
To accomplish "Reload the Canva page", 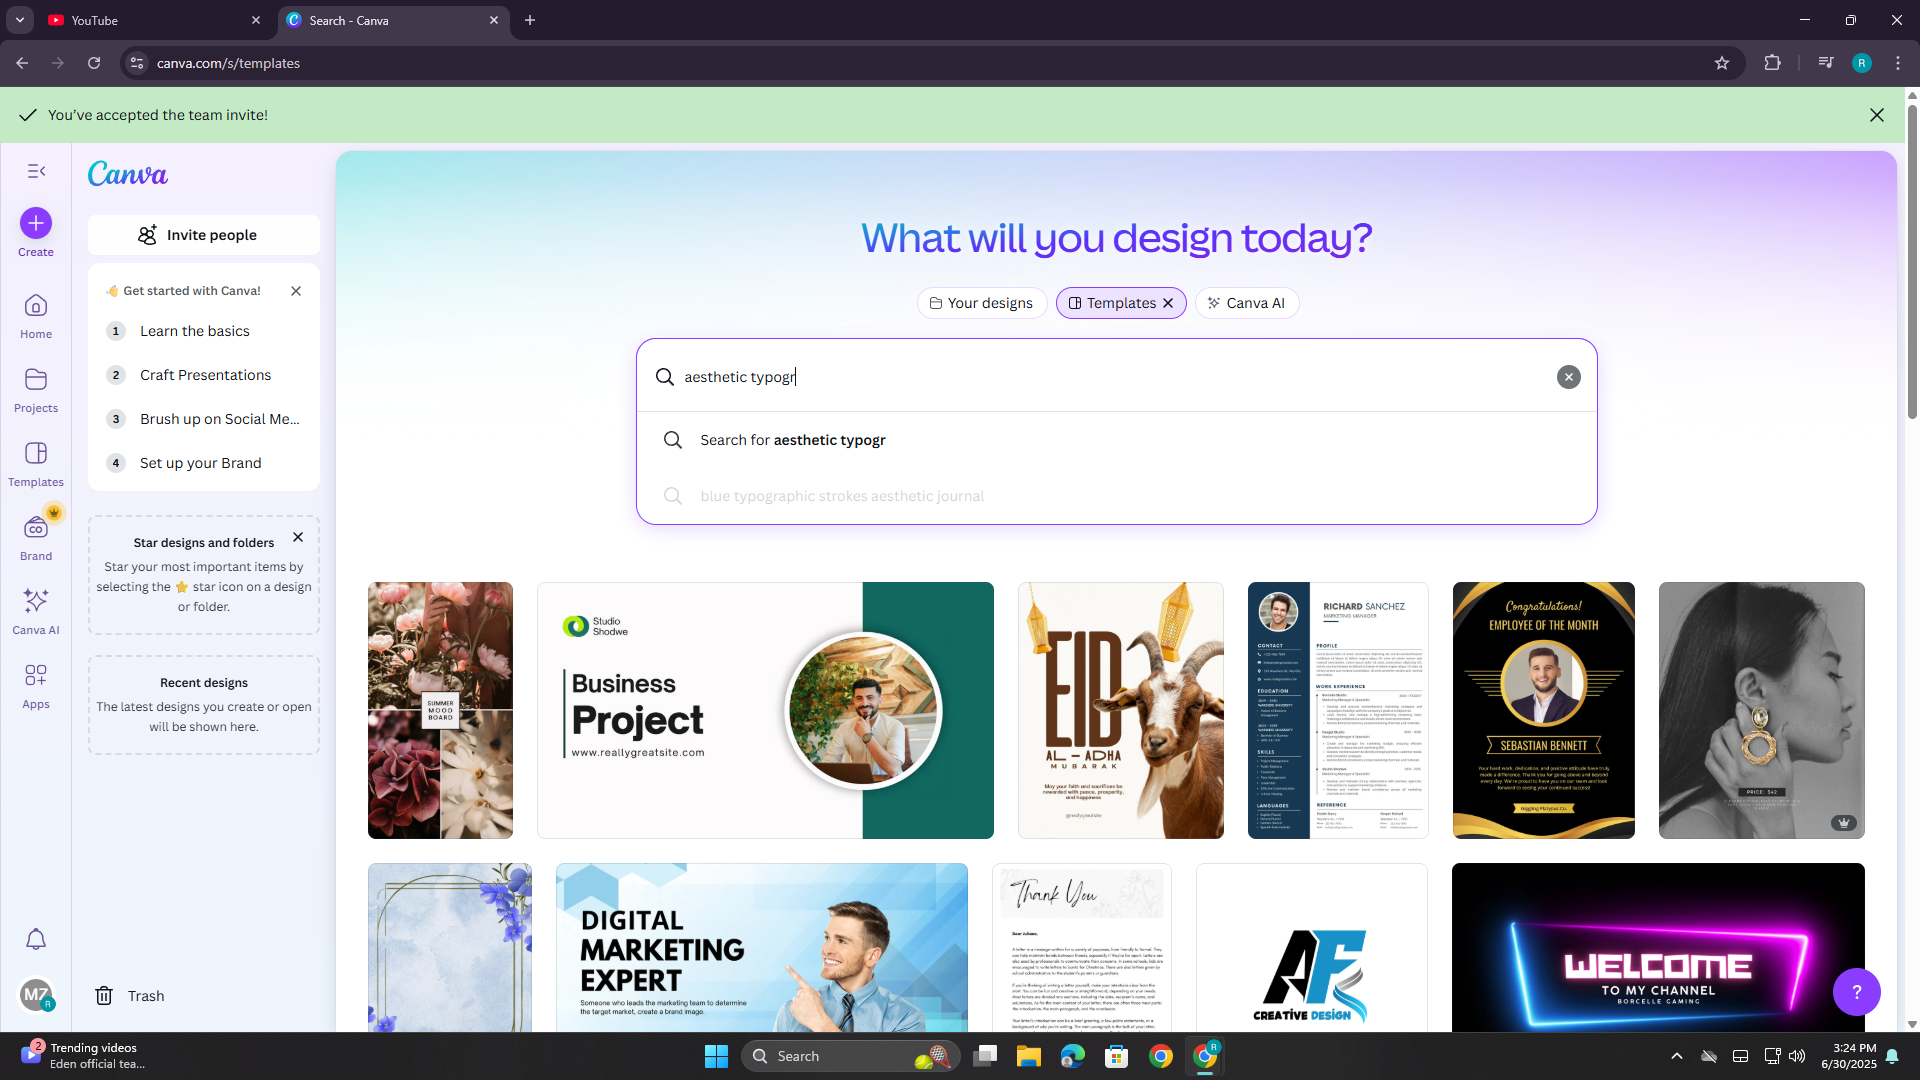I will [94, 63].
